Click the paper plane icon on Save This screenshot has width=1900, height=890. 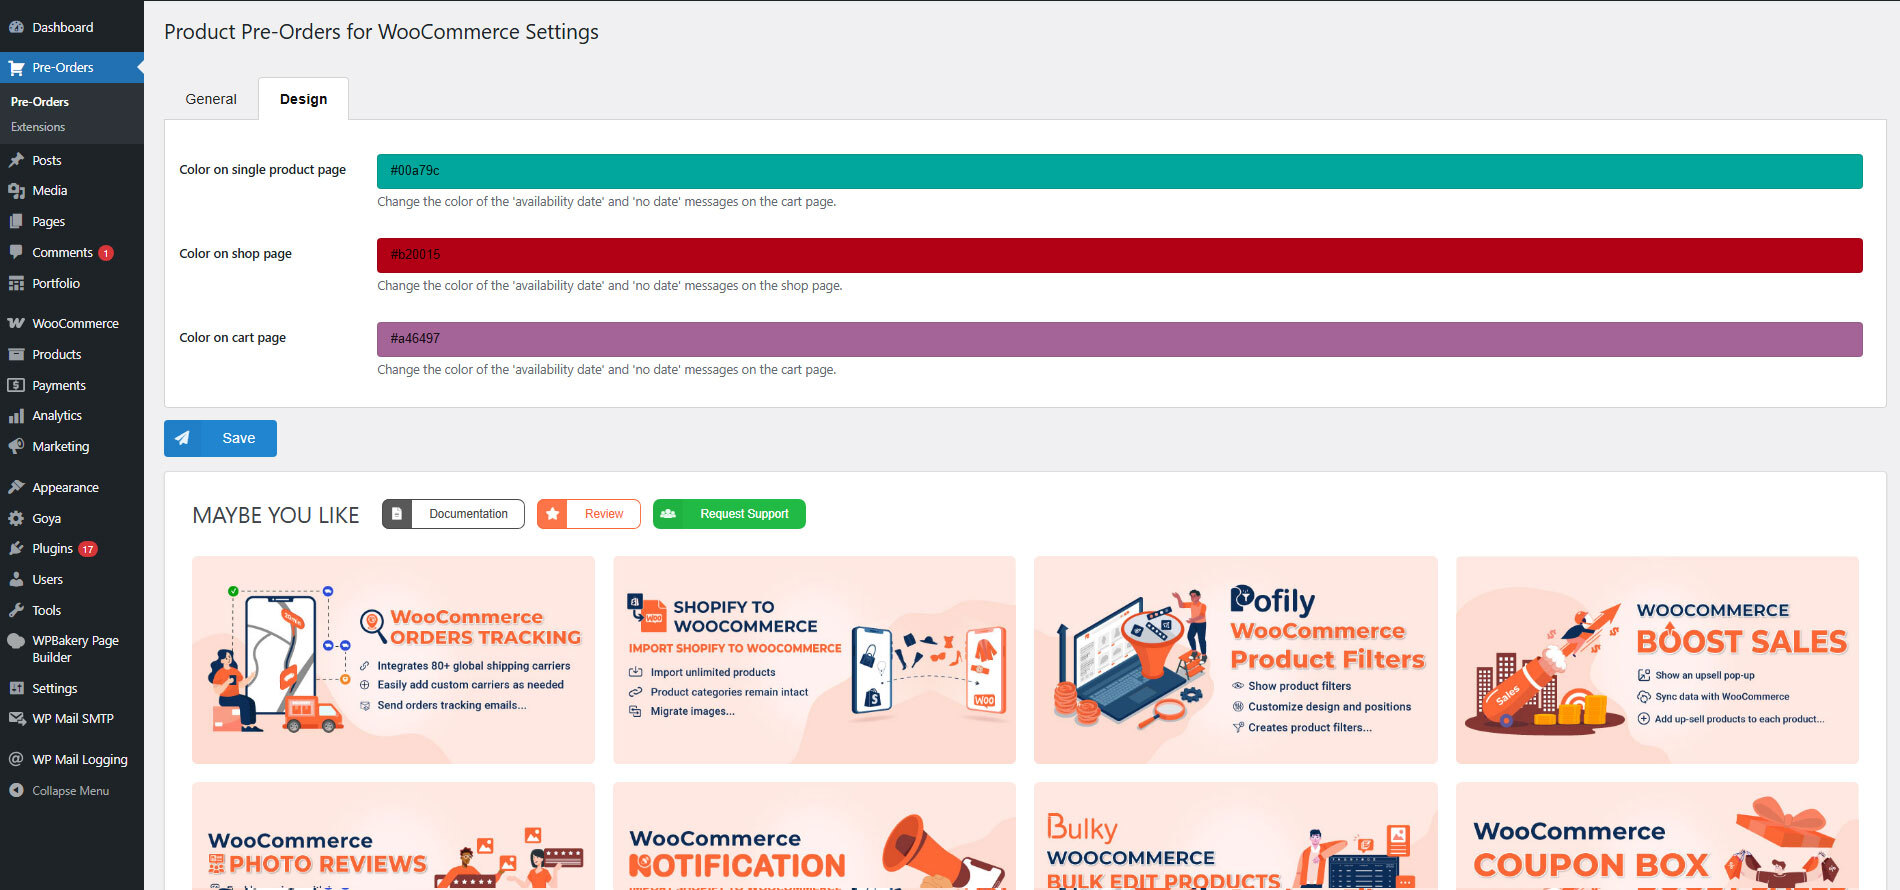(x=182, y=438)
